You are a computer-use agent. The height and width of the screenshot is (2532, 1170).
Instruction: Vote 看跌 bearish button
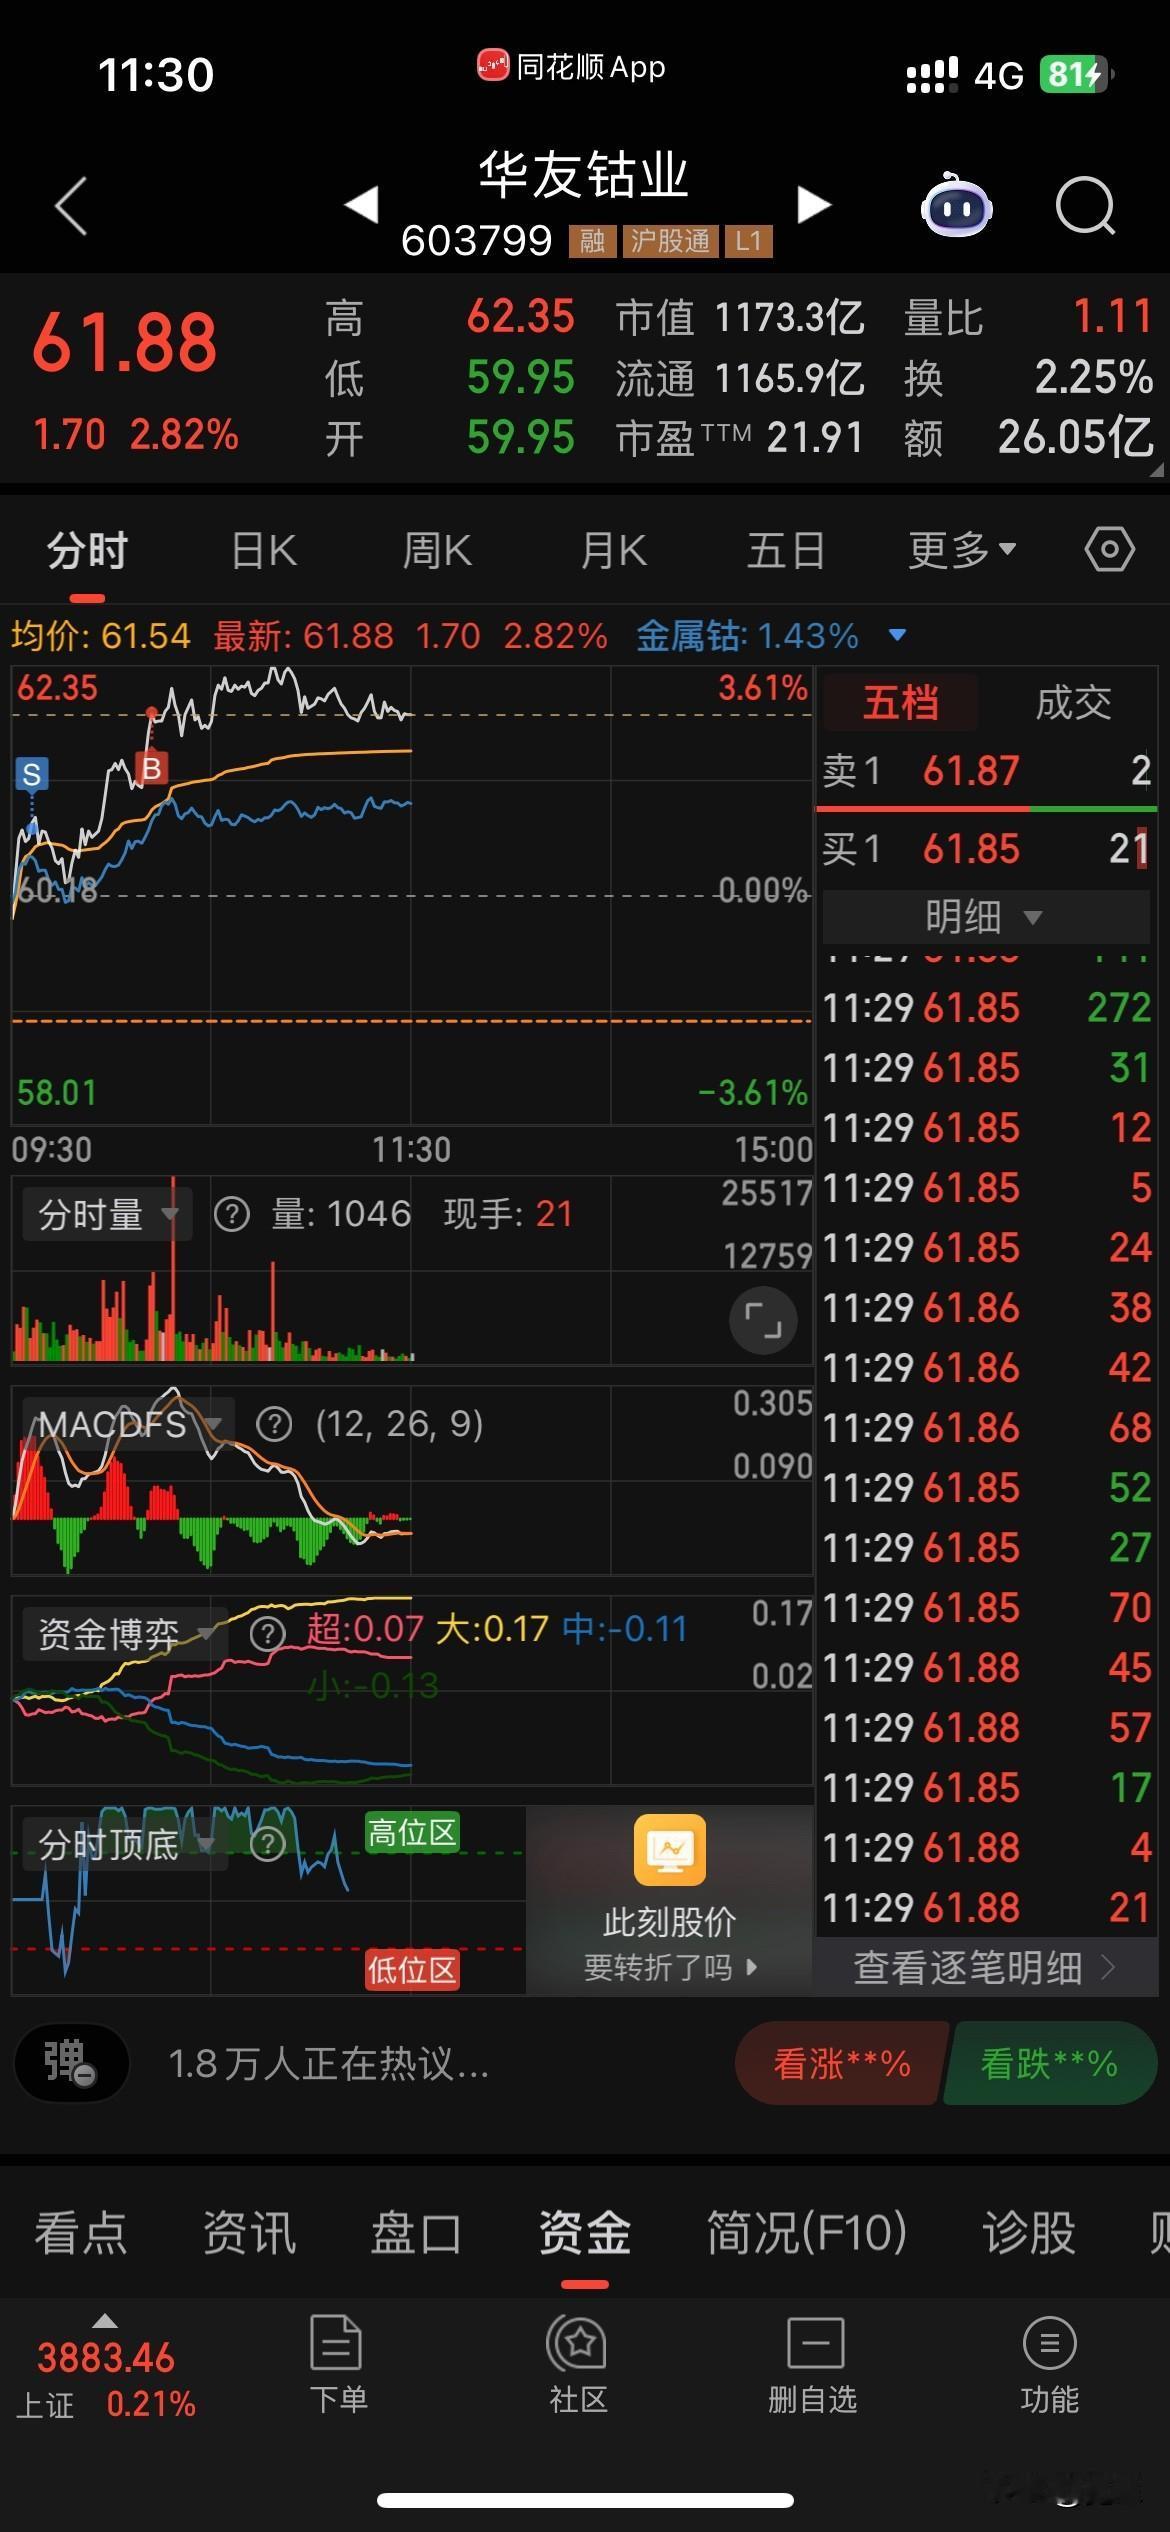pos(1049,2063)
